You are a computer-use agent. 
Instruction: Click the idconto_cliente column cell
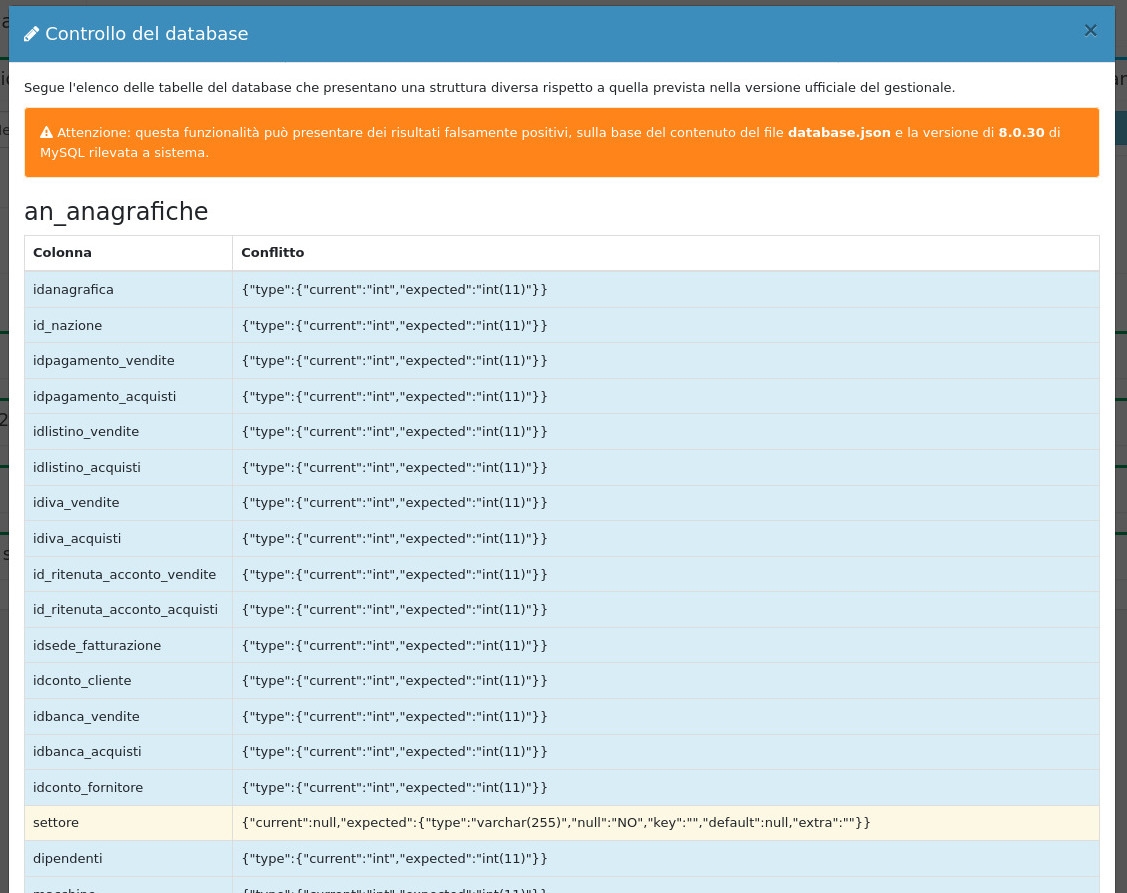click(82, 681)
